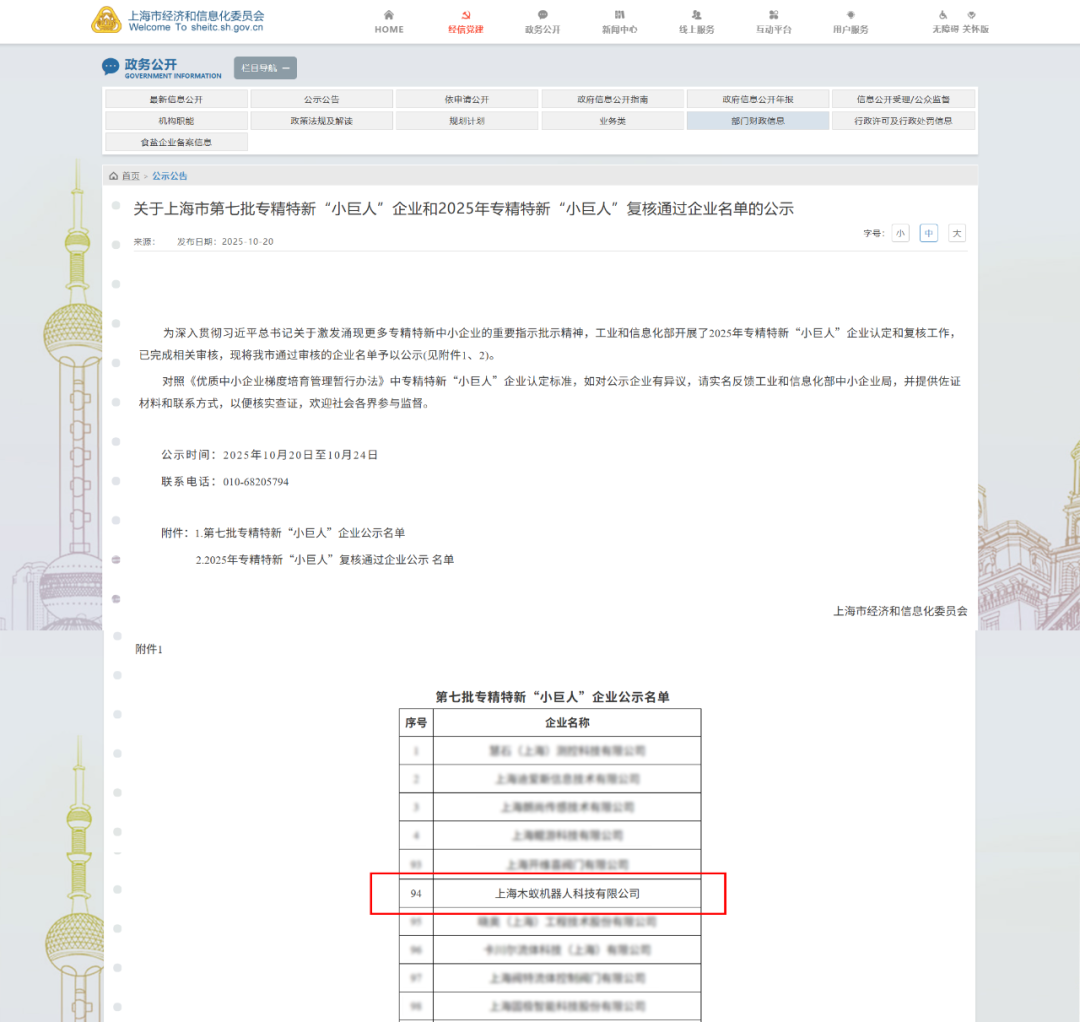Open 互动平台 interaction platform icon

tap(773, 15)
